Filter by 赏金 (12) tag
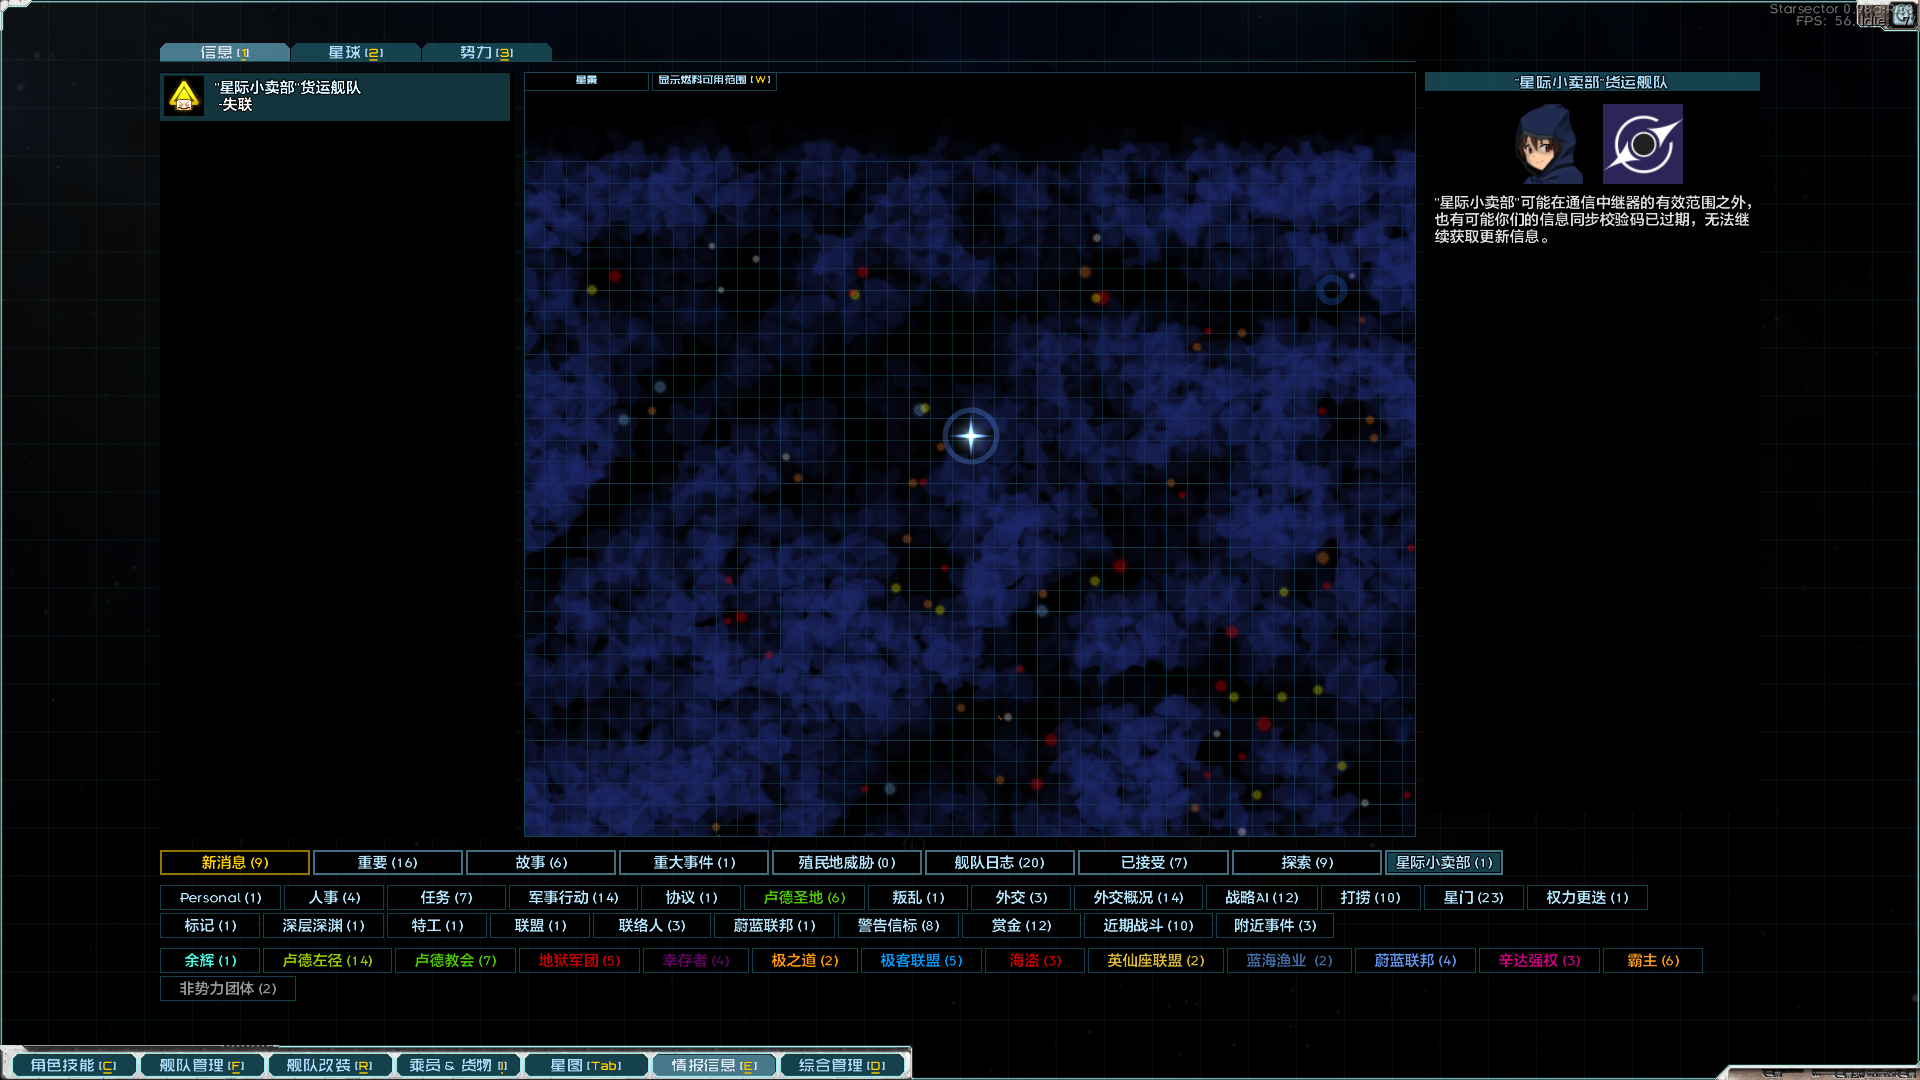This screenshot has width=1920, height=1080. 1021,925
